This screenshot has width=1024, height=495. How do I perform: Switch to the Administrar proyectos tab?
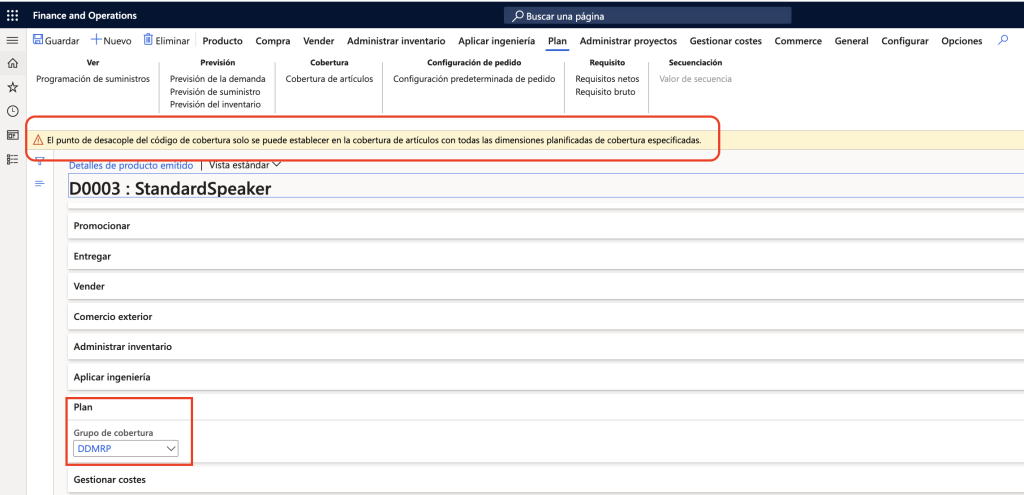click(x=628, y=41)
